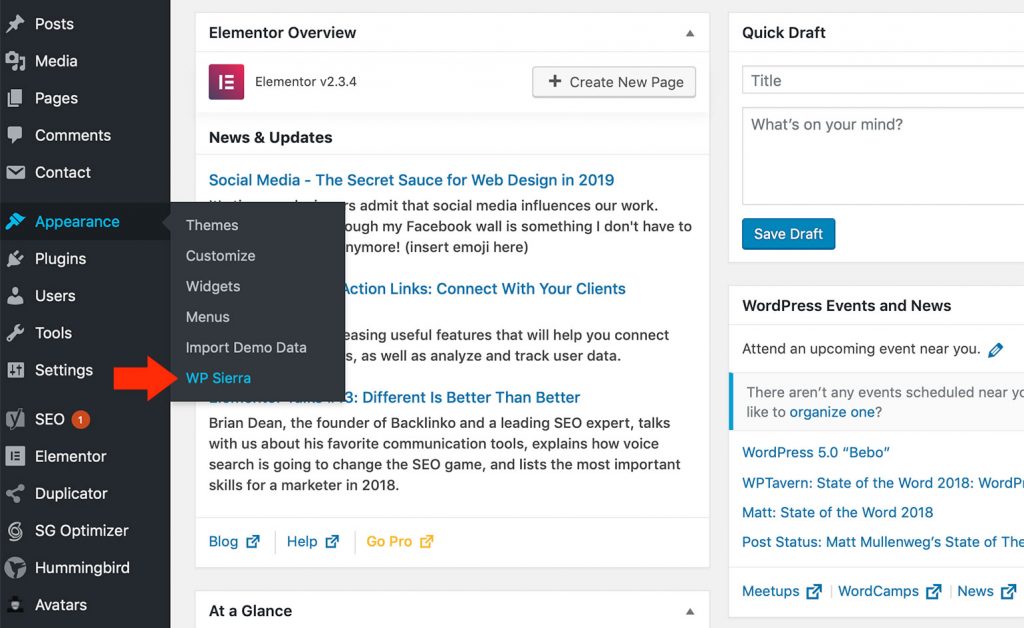Click the Save Draft button
The height and width of the screenshot is (628, 1024).
788,234
